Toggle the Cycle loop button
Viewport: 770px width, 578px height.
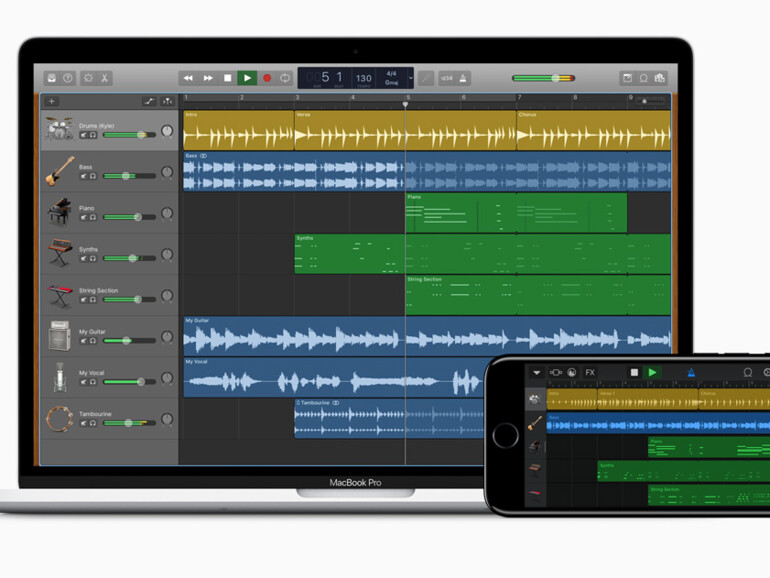tap(285, 78)
